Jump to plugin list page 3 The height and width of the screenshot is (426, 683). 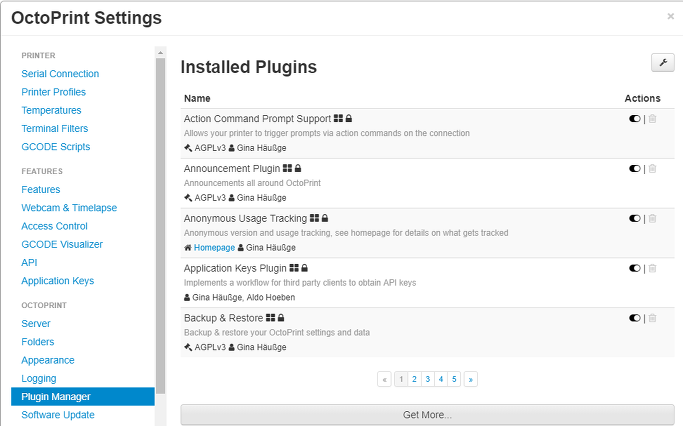(428, 379)
